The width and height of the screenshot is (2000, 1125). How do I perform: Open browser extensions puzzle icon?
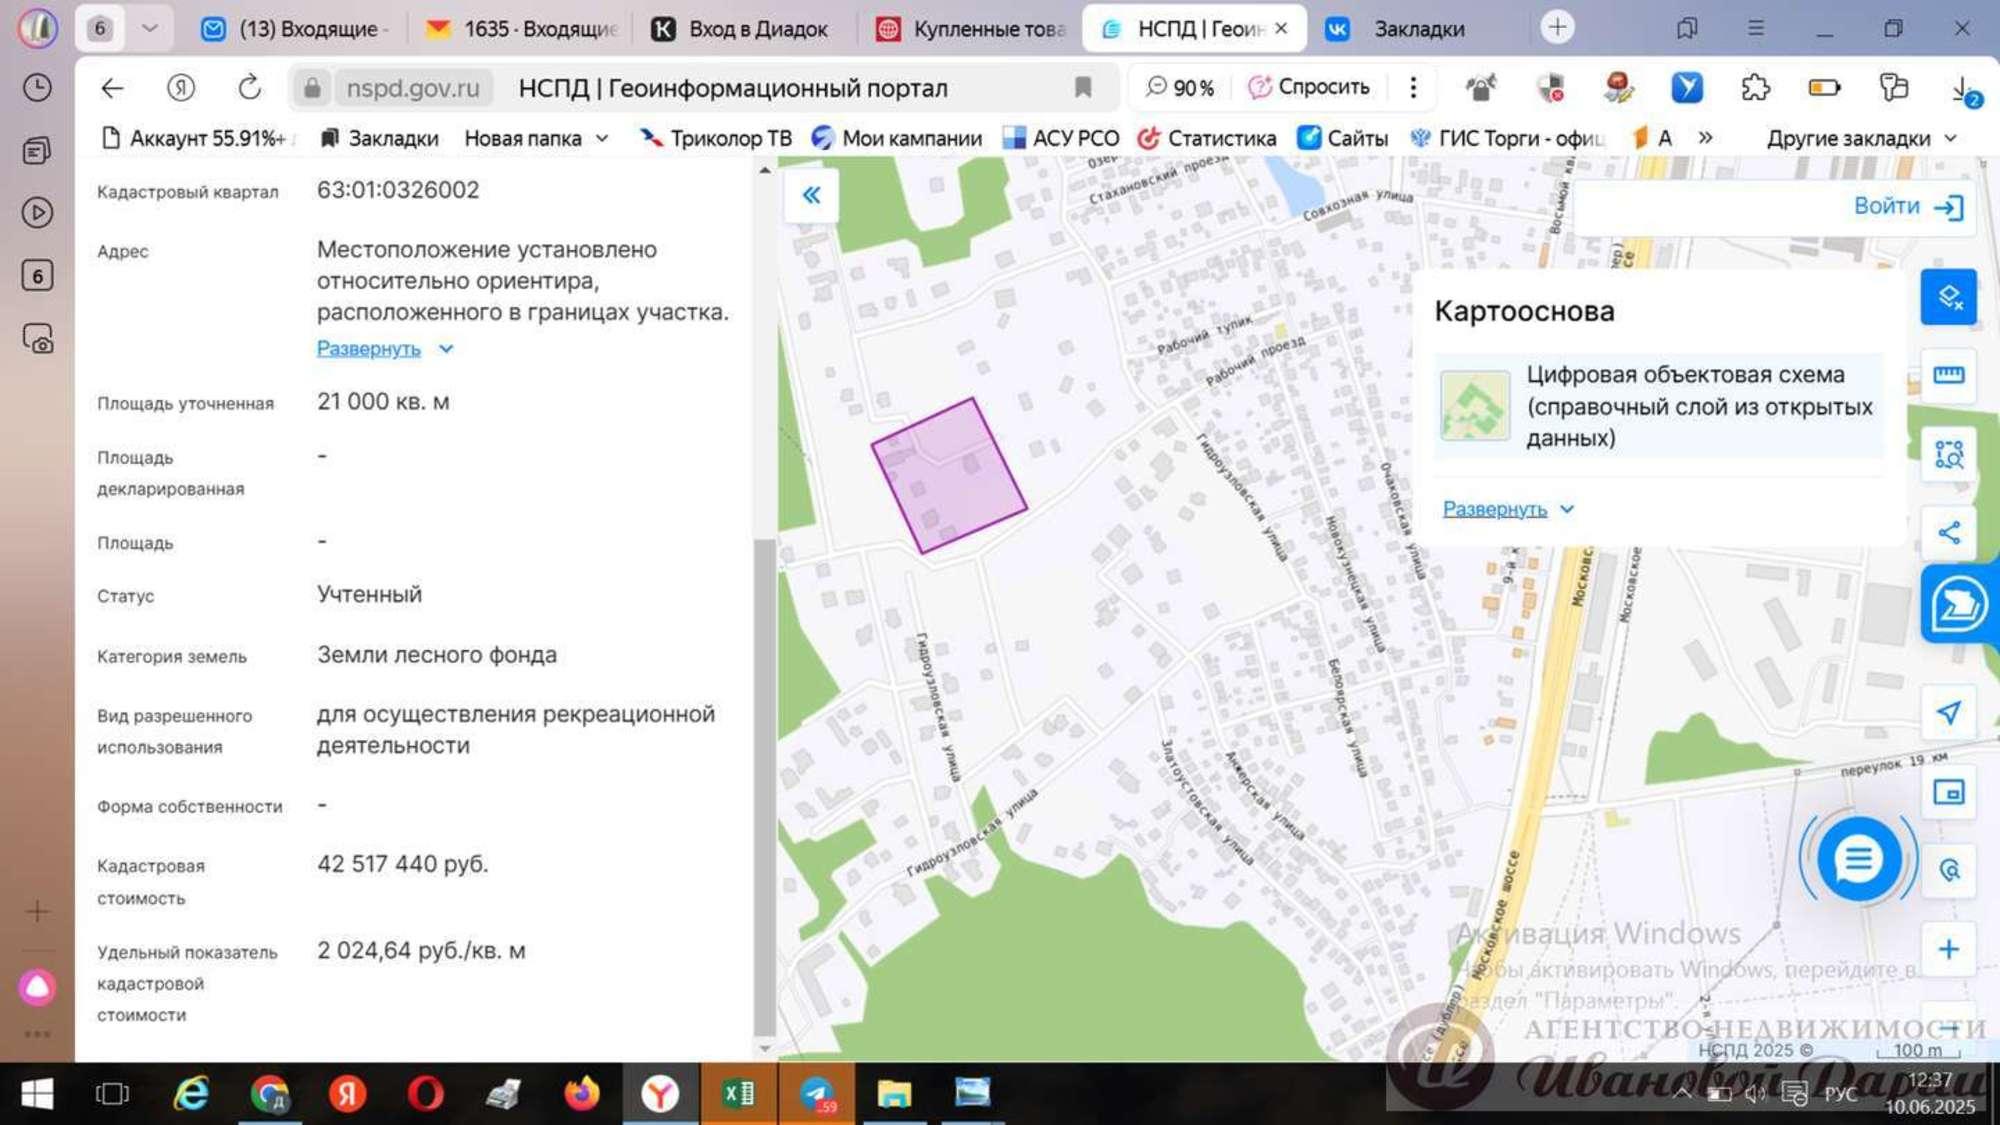pyautogui.click(x=1755, y=88)
